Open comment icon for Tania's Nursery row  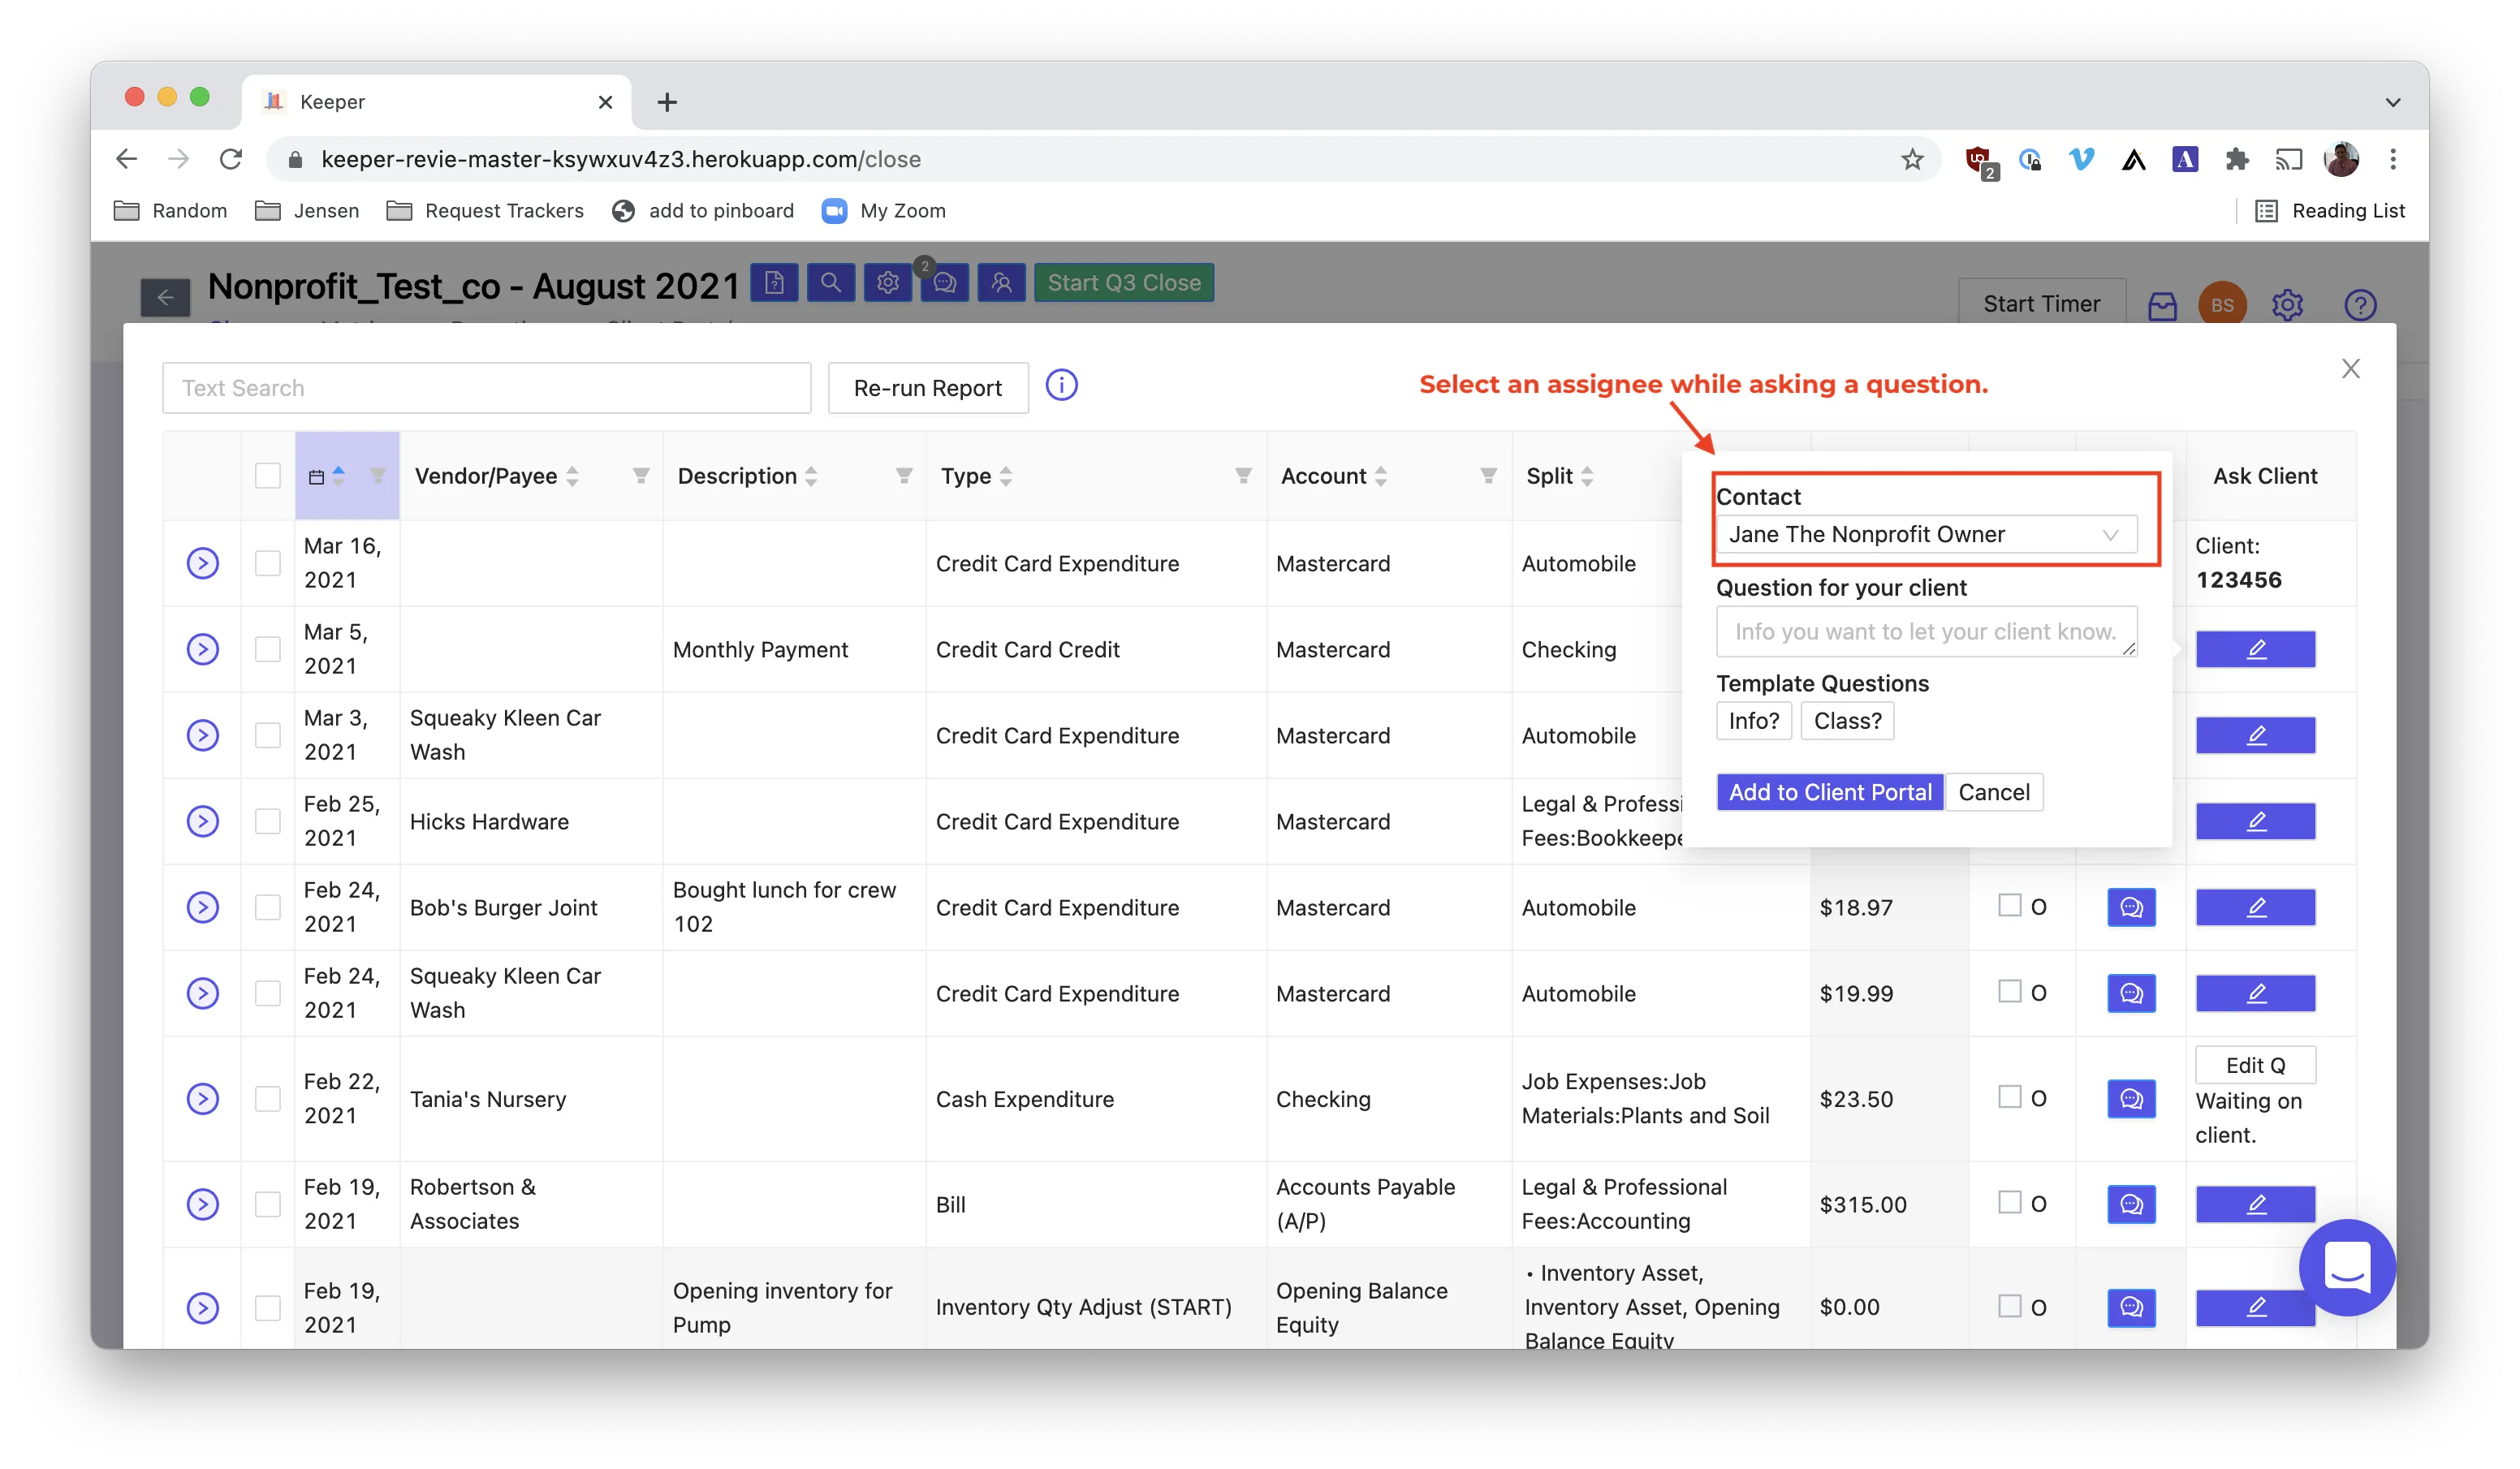[x=2131, y=1099]
